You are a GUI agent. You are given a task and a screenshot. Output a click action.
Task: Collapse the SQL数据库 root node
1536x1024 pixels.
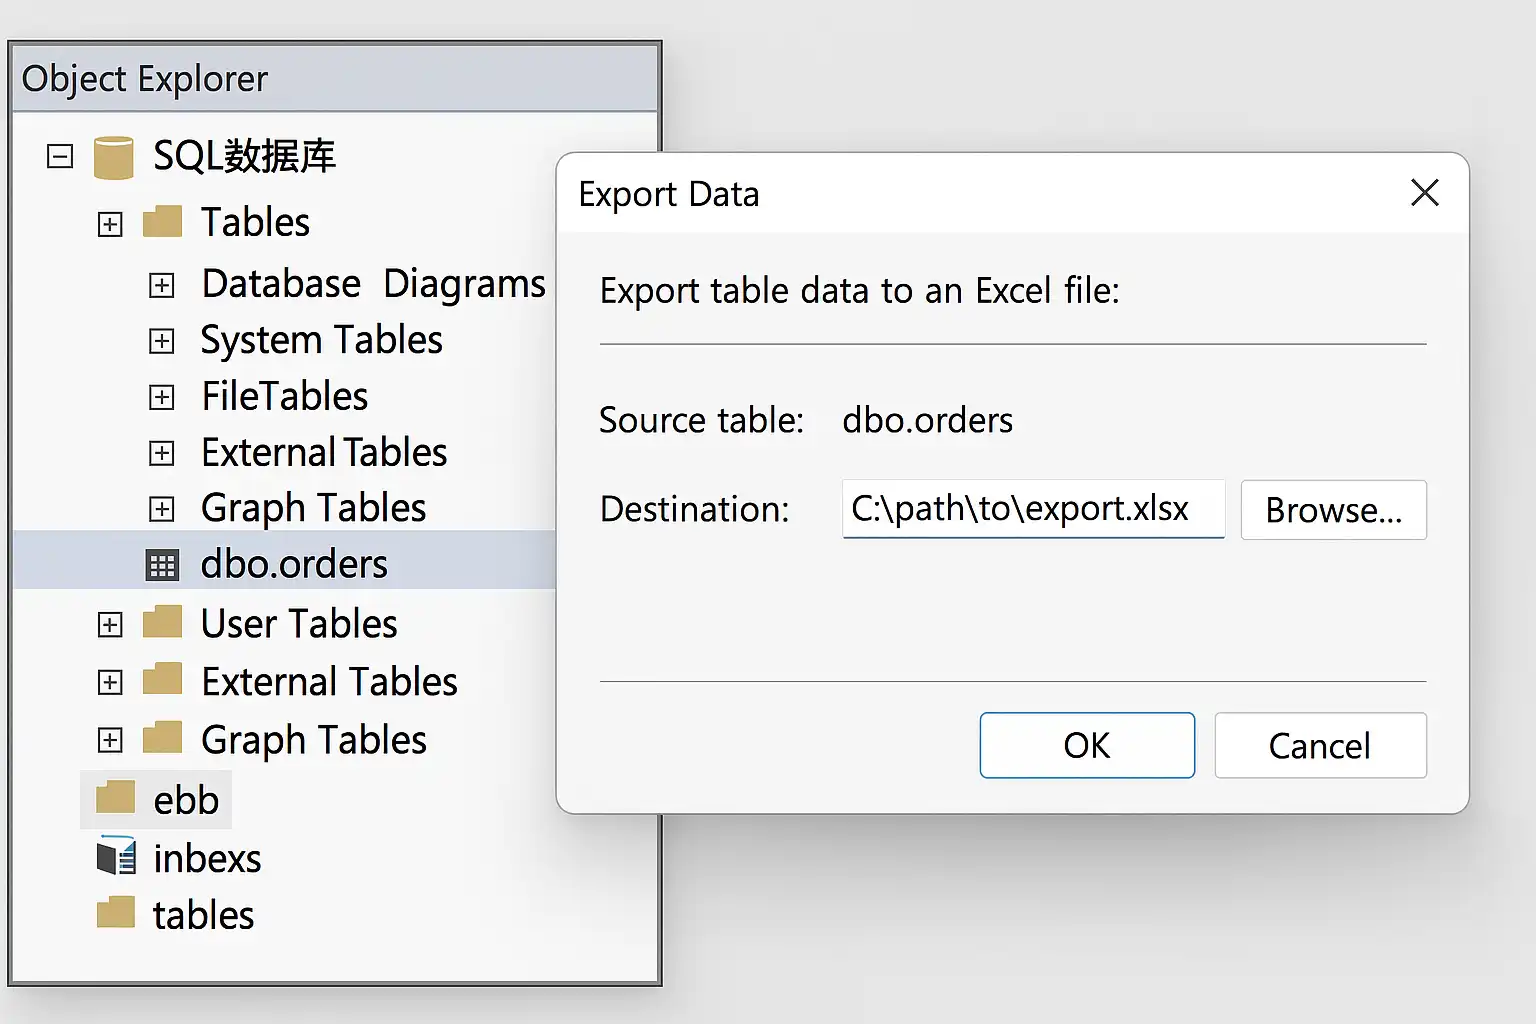pos(60,157)
